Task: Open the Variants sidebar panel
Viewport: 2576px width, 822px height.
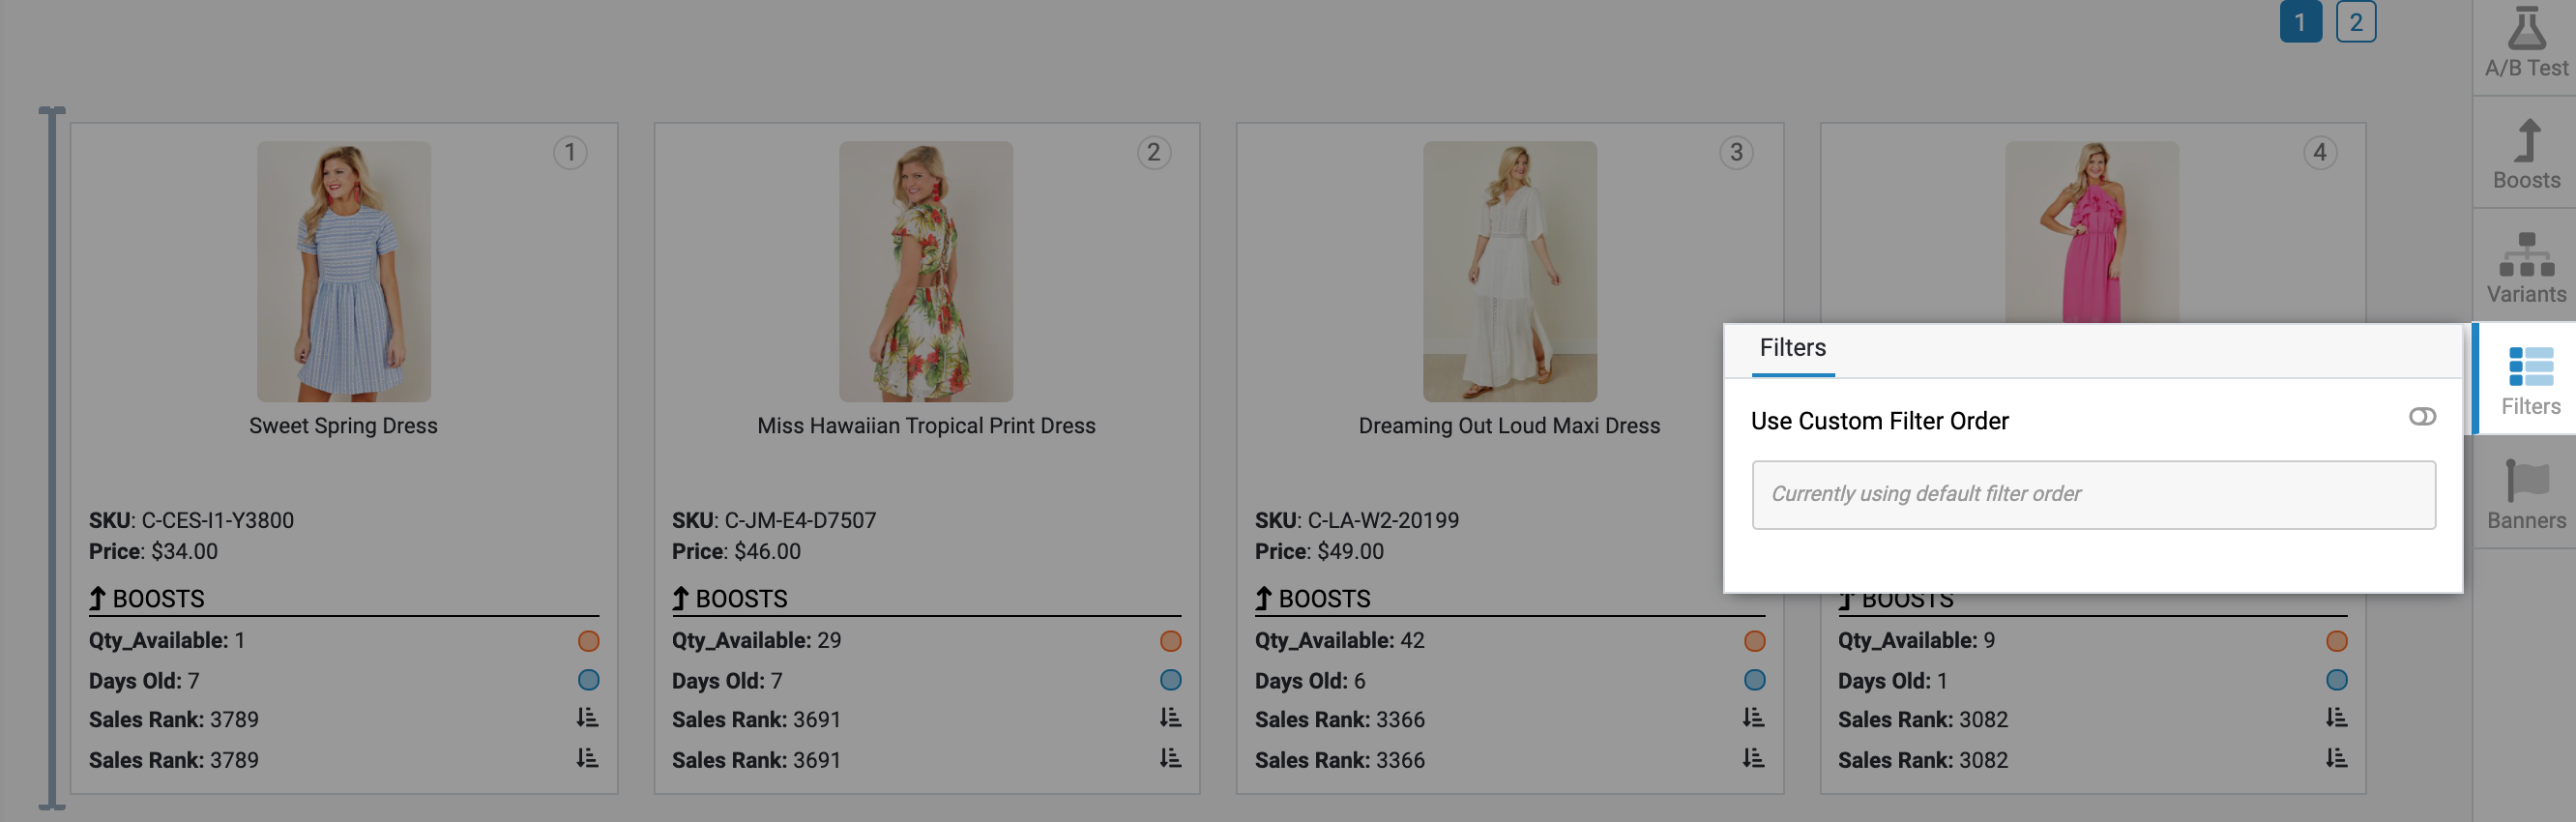Action: coord(2525,267)
